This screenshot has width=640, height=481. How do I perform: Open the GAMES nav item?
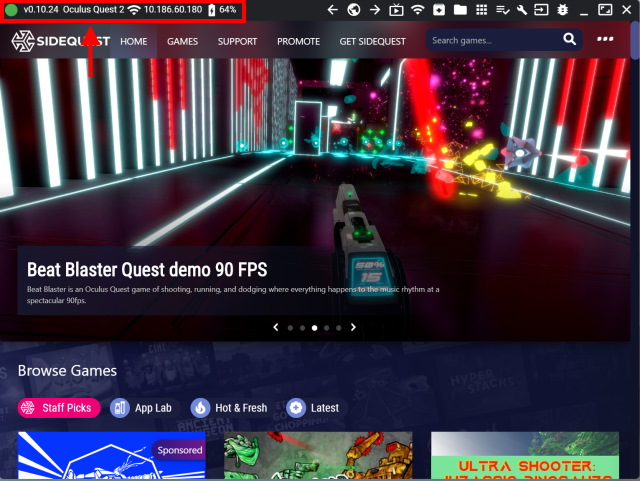(182, 41)
